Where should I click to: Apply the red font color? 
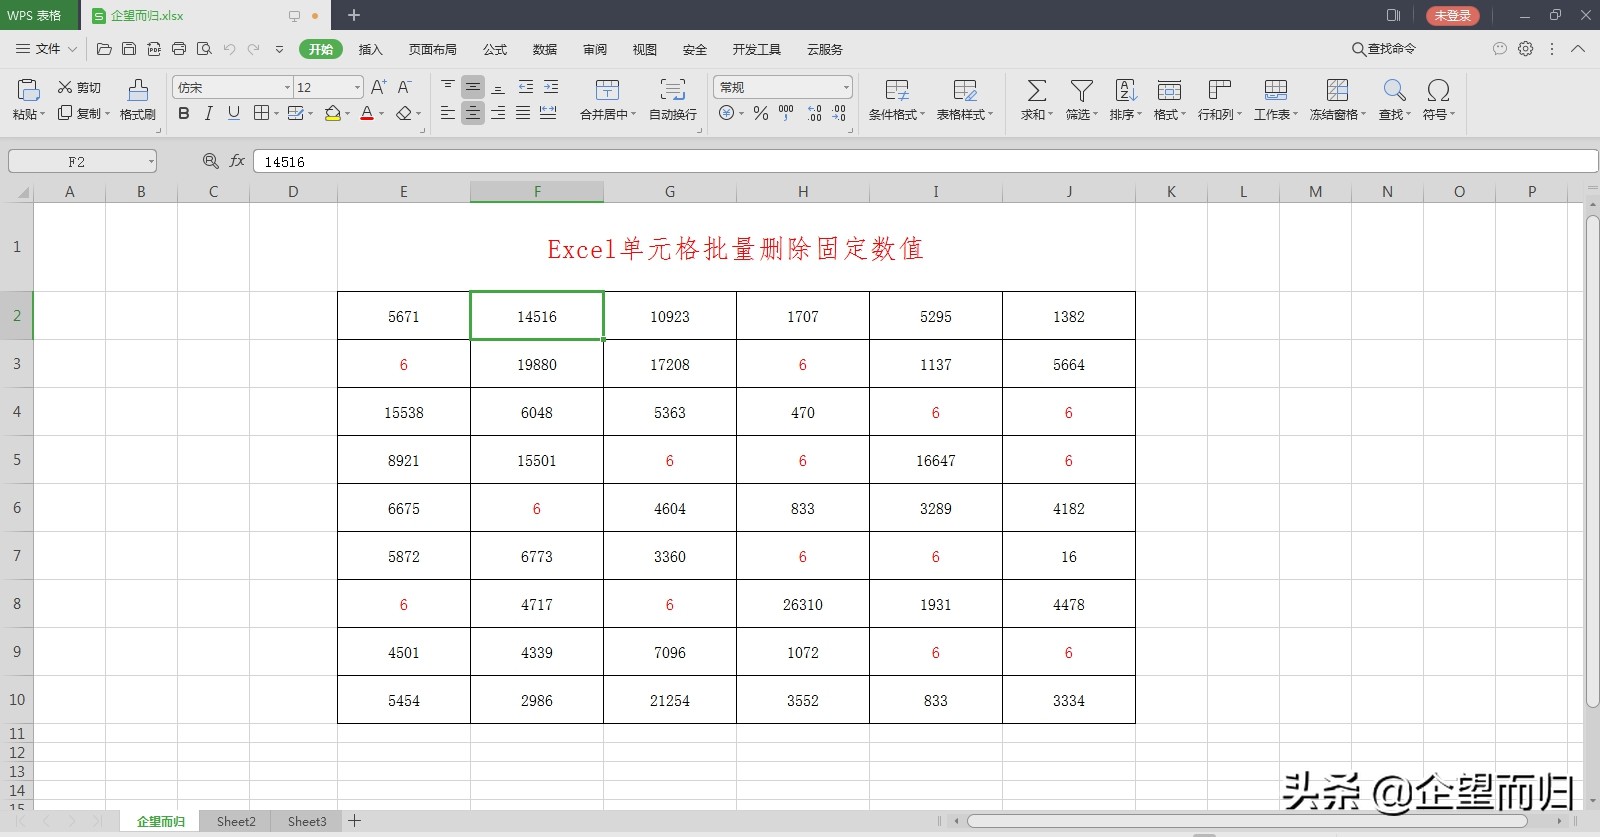[367, 114]
